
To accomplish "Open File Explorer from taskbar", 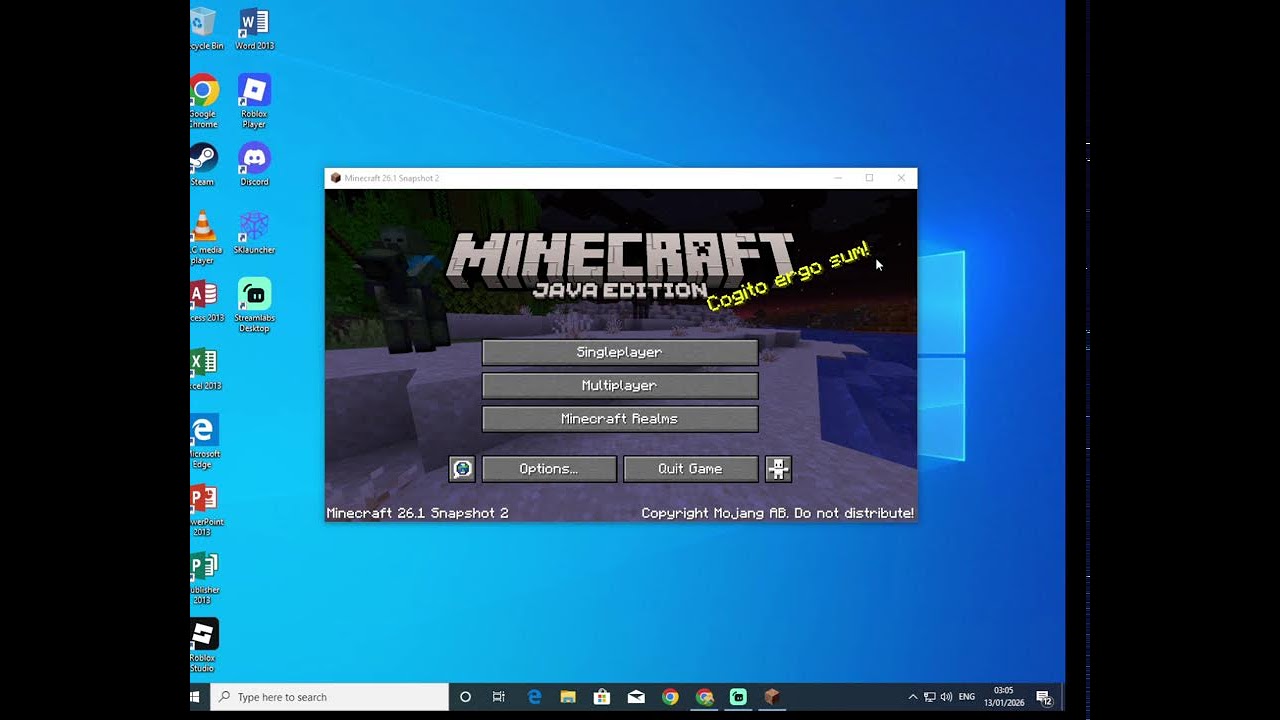I will pos(568,697).
